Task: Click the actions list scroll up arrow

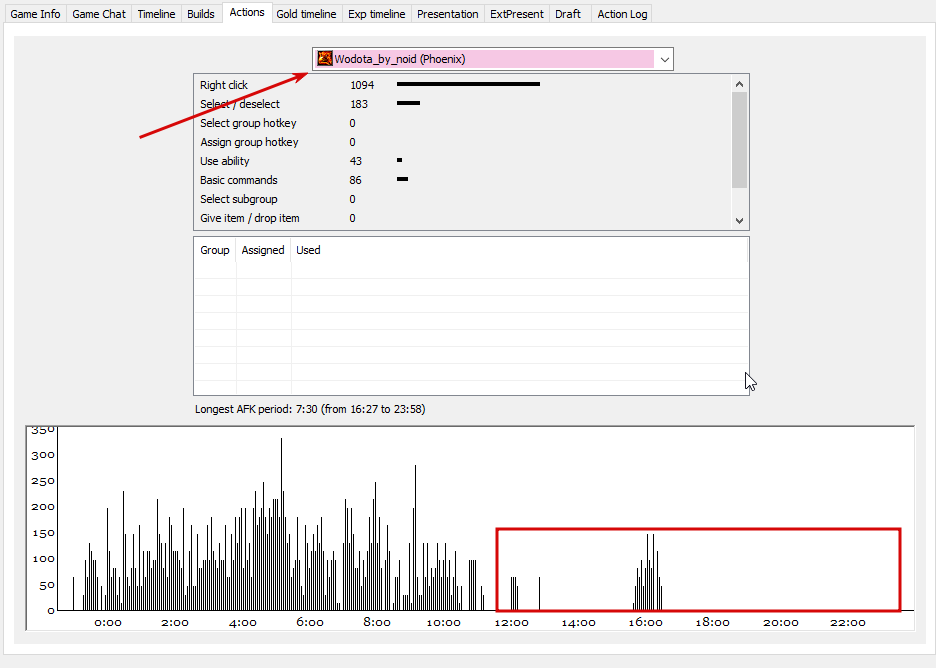Action: click(740, 84)
